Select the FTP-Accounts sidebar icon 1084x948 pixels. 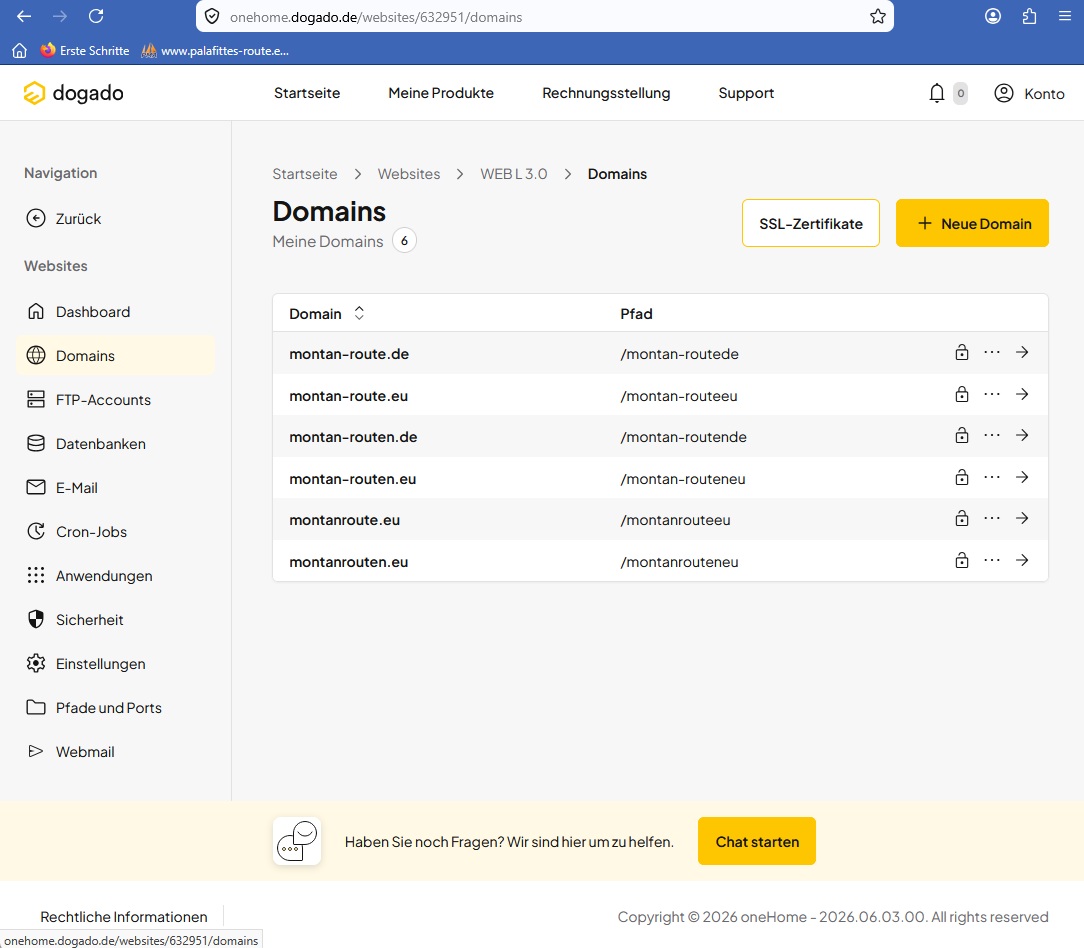[x=36, y=399]
